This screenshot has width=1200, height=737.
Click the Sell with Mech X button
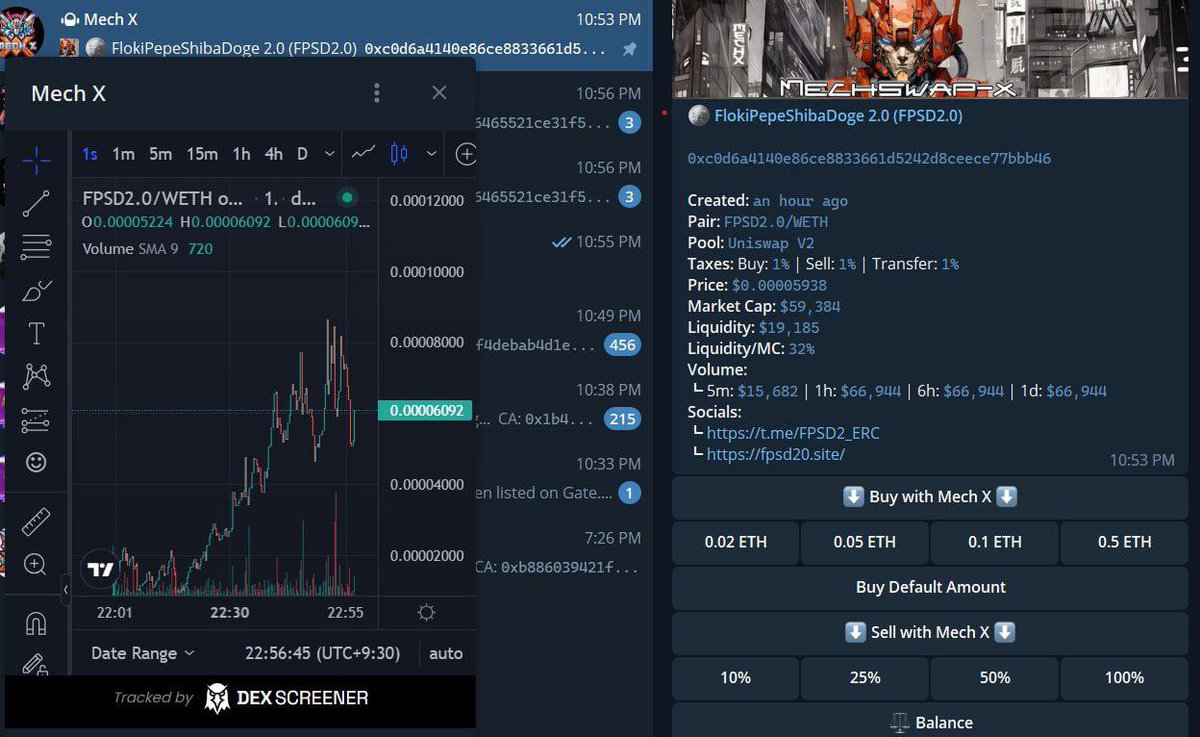(930, 632)
